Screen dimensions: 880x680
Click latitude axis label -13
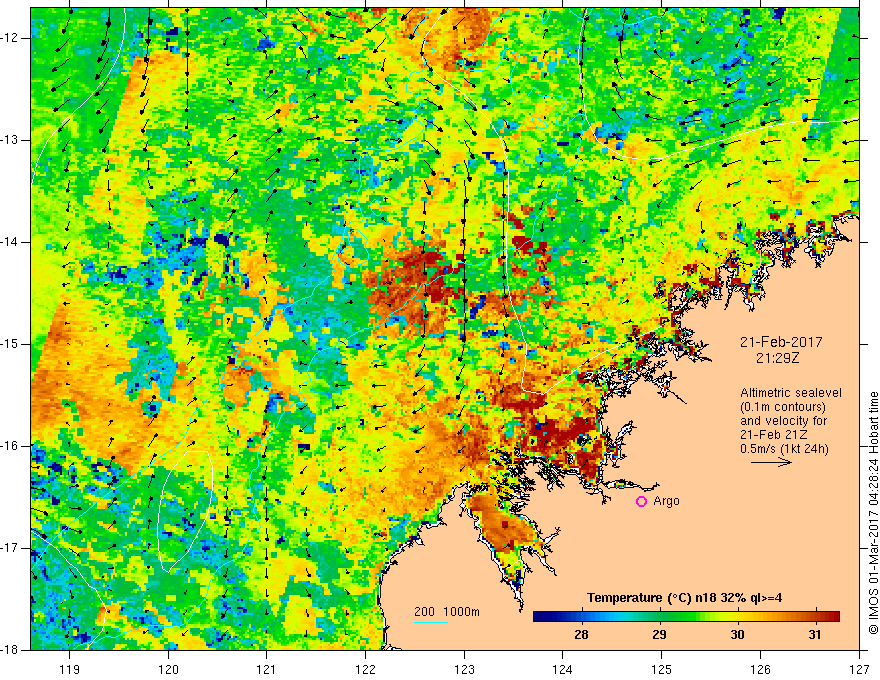(x=11, y=140)
